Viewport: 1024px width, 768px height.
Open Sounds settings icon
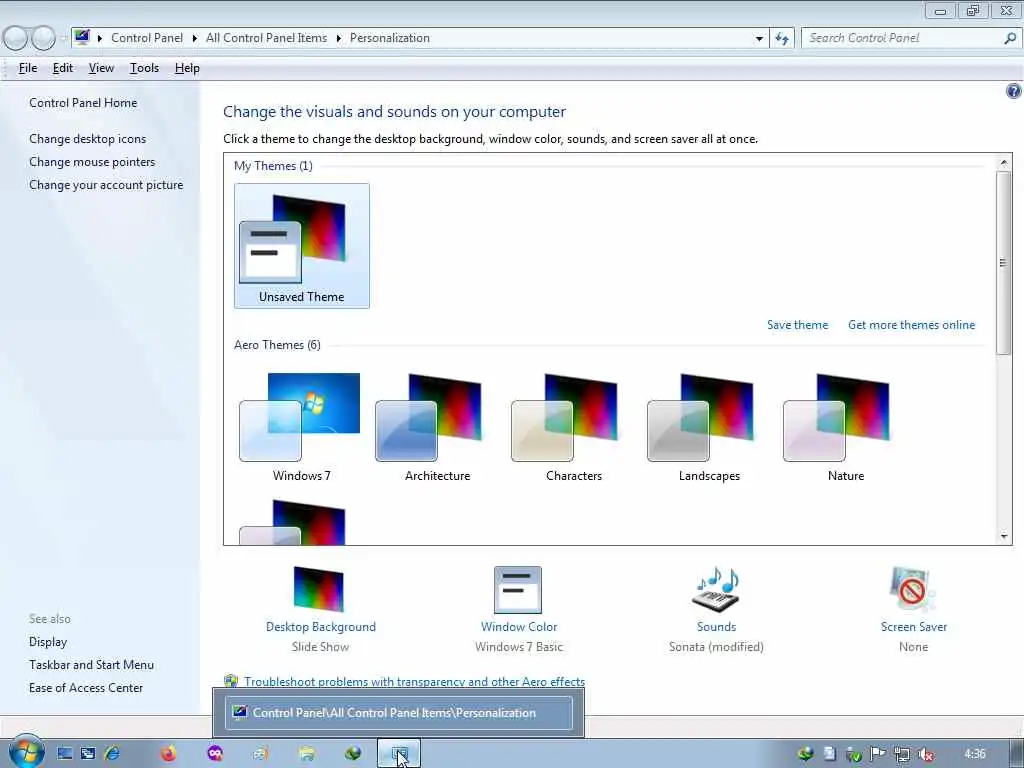(x=716, y=589)
